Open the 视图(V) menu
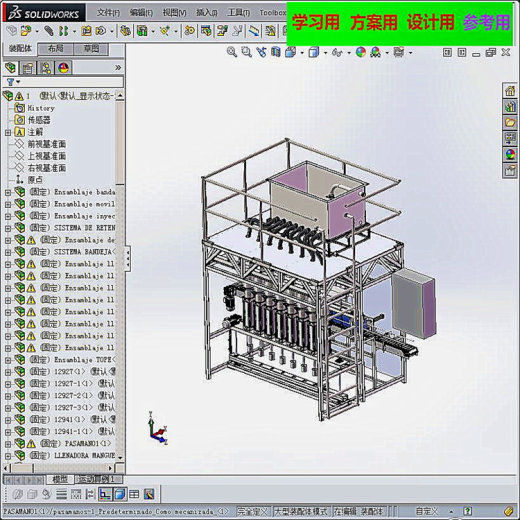520x520 pixels. tap(174, 13)
